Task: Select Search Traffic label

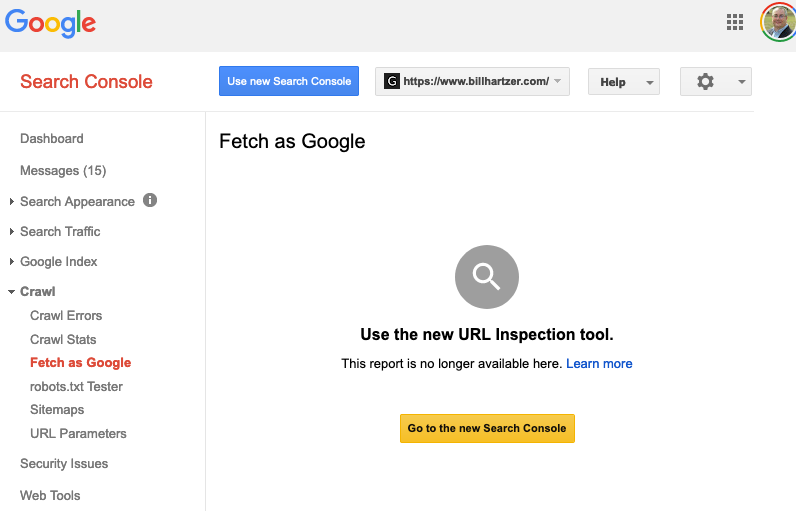Action: pyautogui.click(x=60, y=231)
